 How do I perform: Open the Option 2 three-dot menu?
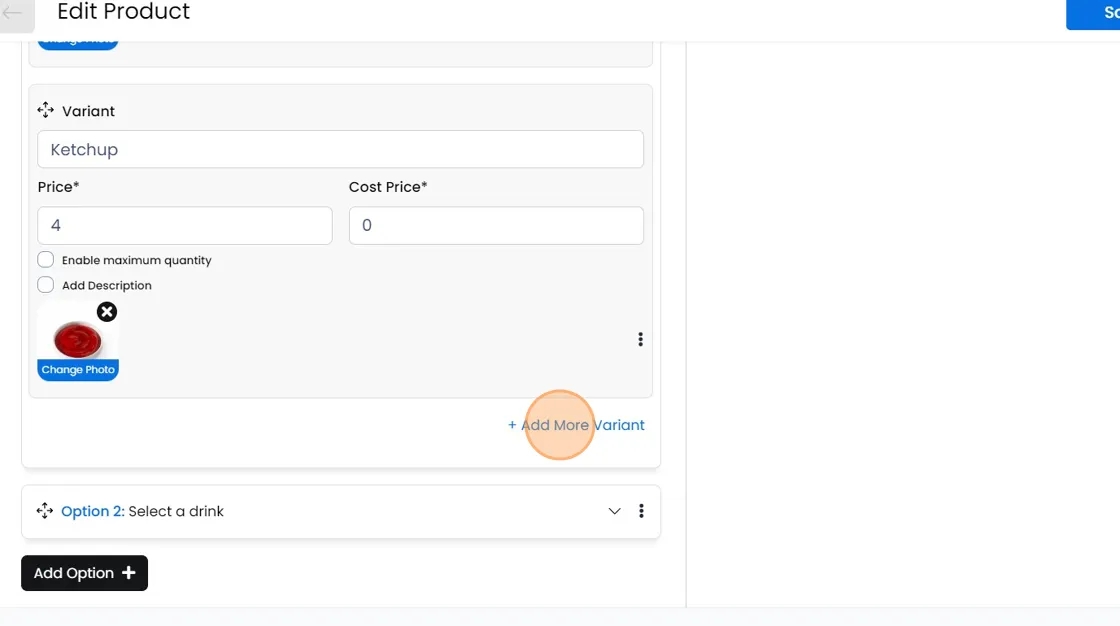641,511
